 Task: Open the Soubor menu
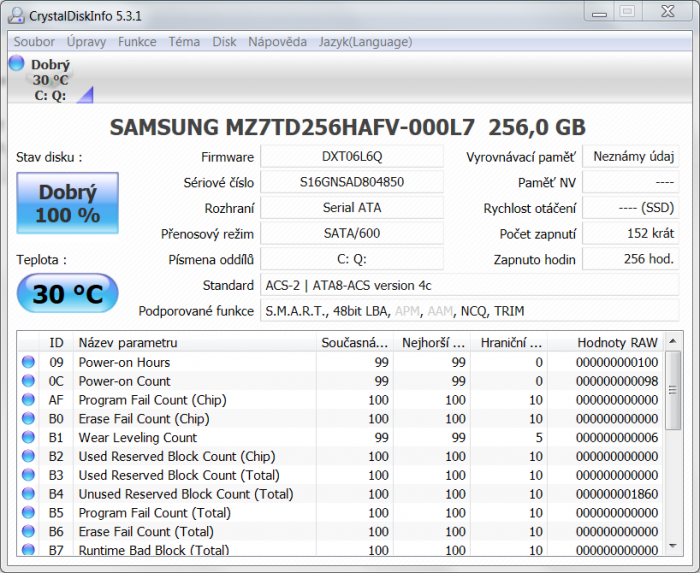pos(34,42)
